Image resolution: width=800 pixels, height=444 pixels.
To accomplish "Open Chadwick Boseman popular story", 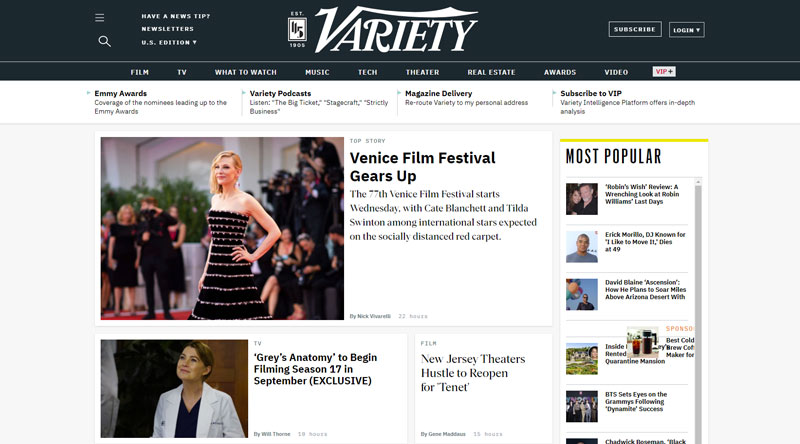I will point(645,441).
